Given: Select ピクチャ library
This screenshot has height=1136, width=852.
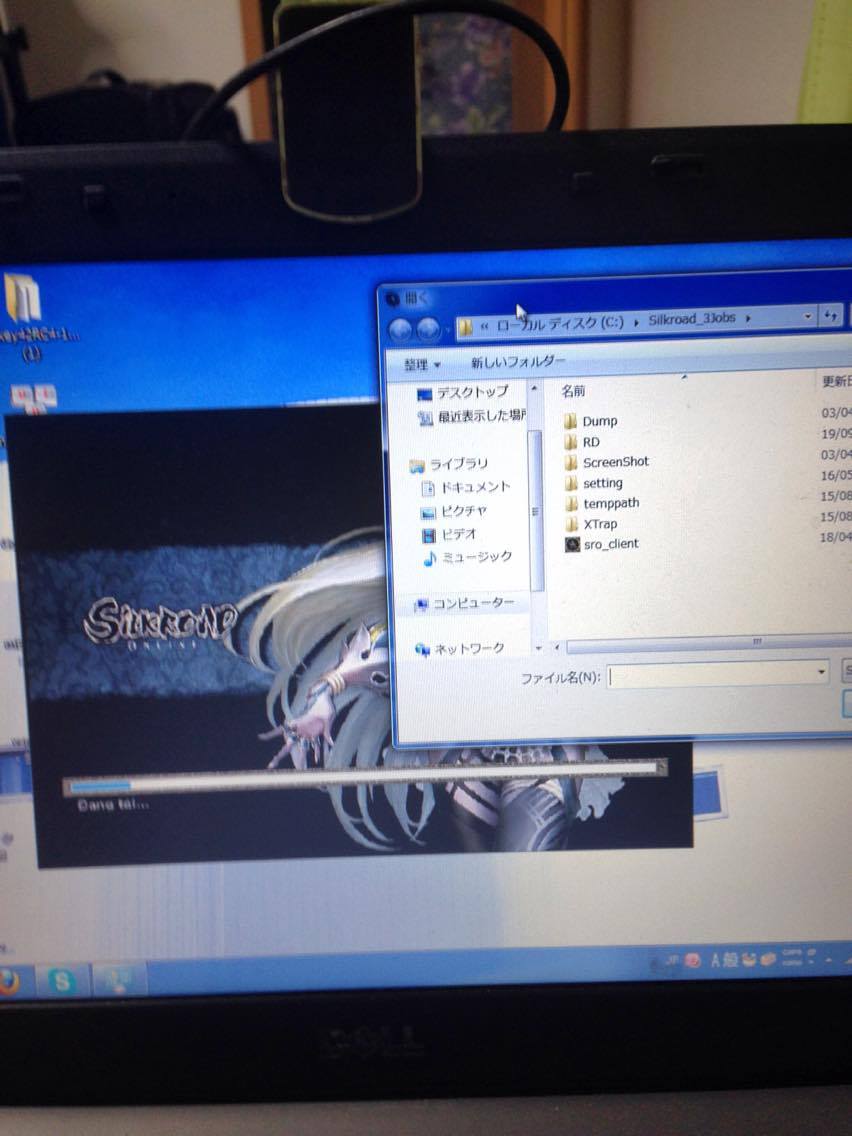Looking at the screenshot, I should tap(454, 511).
